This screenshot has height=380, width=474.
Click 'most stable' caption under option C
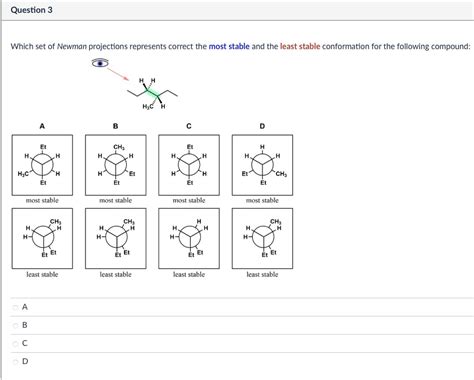189,200
